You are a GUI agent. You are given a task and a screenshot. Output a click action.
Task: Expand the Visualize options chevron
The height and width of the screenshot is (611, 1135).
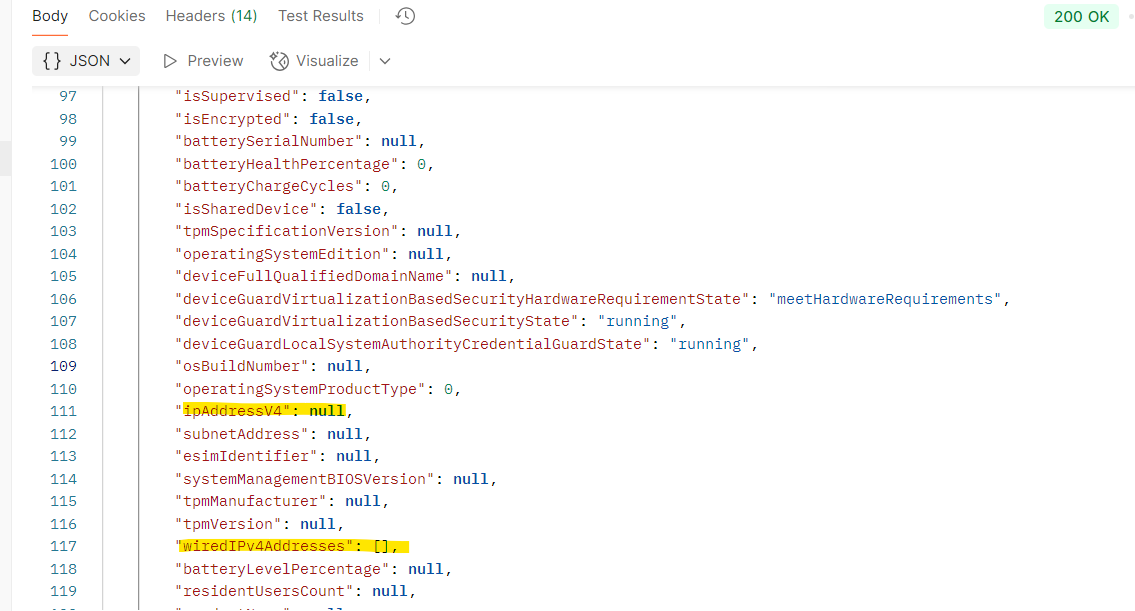pyautogui.click(x=385, y=62)
